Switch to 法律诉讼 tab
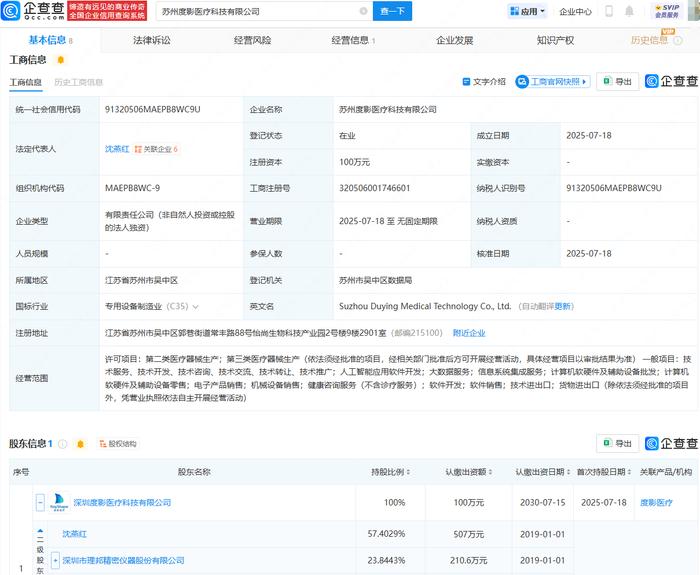Image resolution: width=700 pixels, height=575 pixels. click(x=152, y=40)
